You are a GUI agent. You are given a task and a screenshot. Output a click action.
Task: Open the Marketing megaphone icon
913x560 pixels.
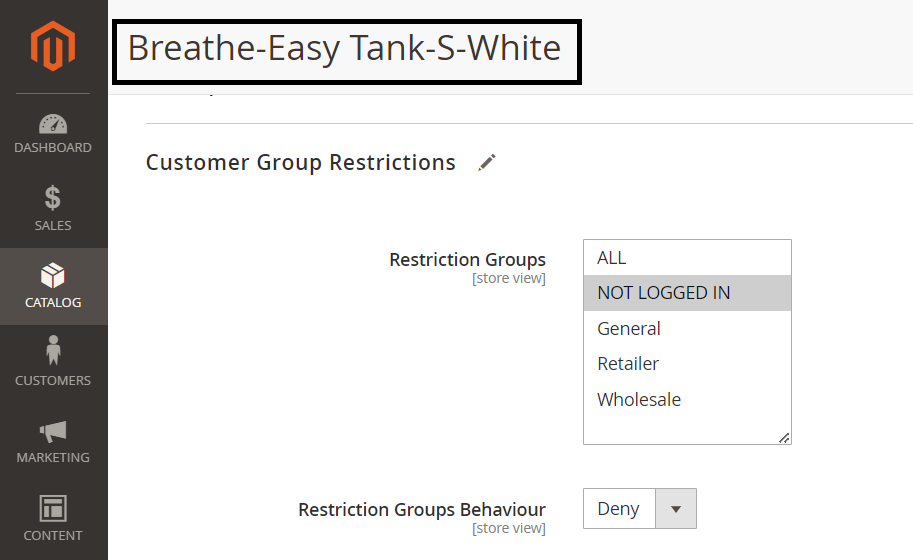53,431
